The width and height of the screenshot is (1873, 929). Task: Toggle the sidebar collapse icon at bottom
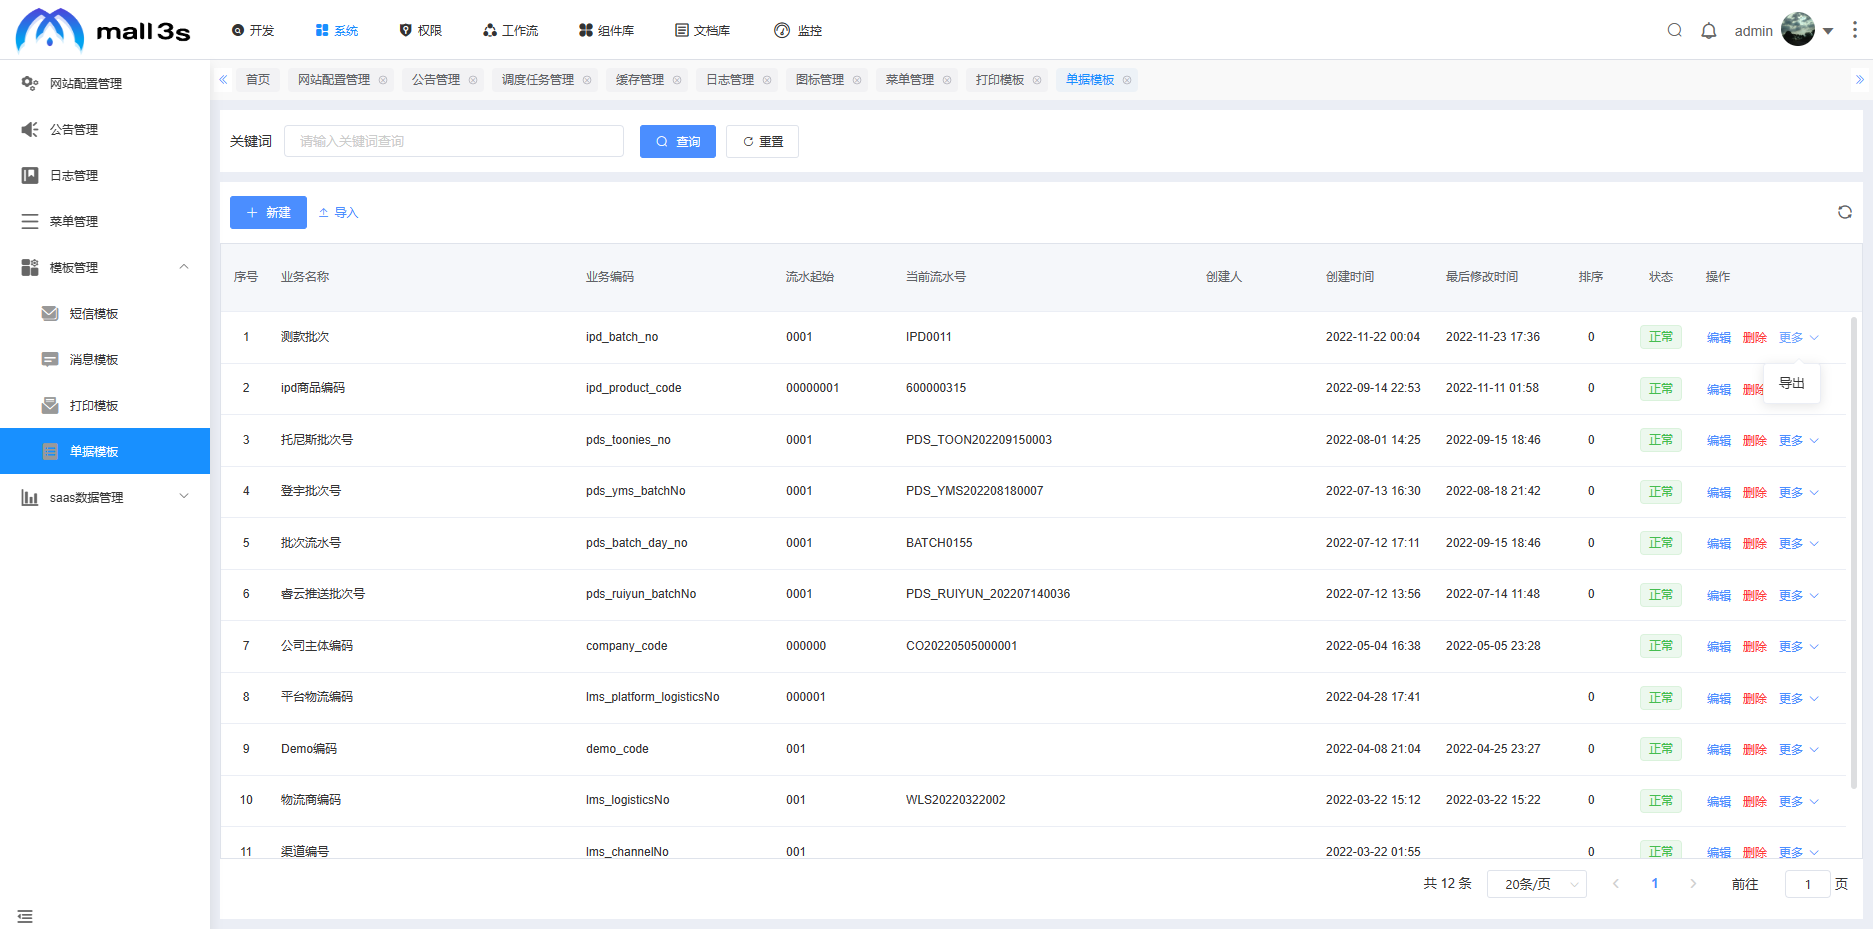pyautogui.click(x=25, y=916)
